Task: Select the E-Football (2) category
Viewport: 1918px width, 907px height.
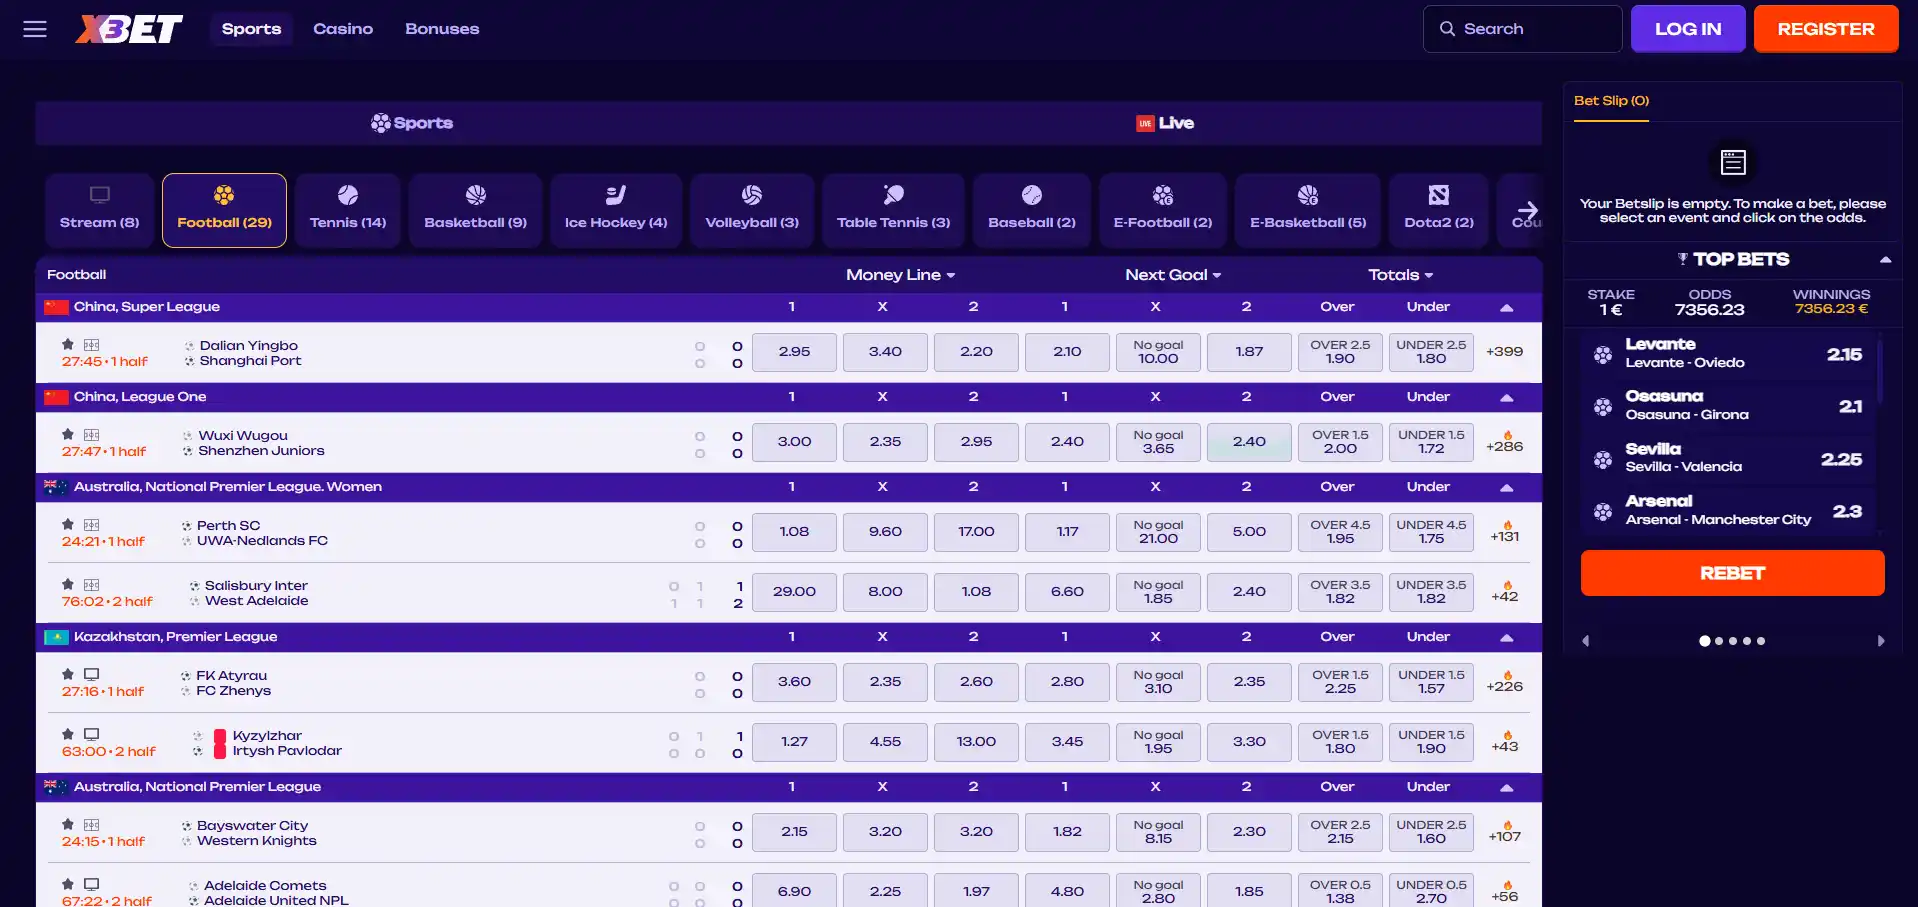Action: click(x=1163, y=210)
